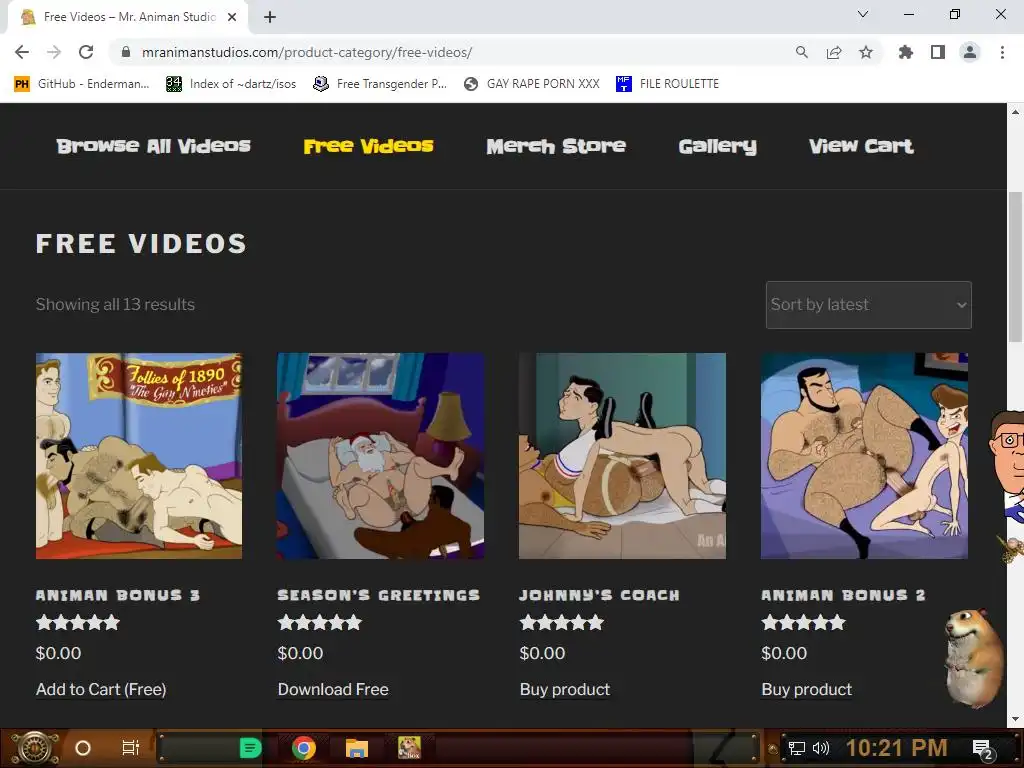Viewport: 1024px width, 768px height.
Task: Open the Animan Bonus 3 thumbnail
Action: [x=139, y=456]
